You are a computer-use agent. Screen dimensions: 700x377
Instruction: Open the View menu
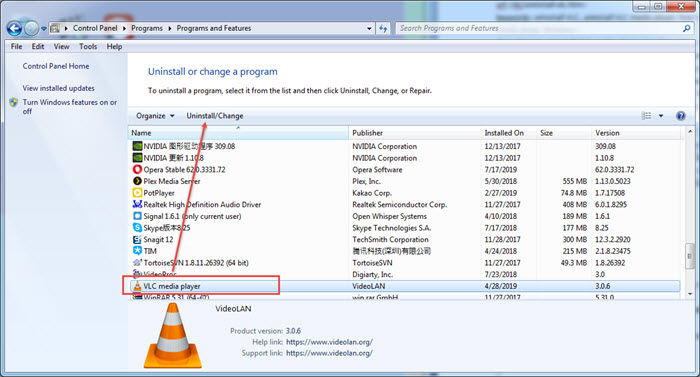(62, 46)
